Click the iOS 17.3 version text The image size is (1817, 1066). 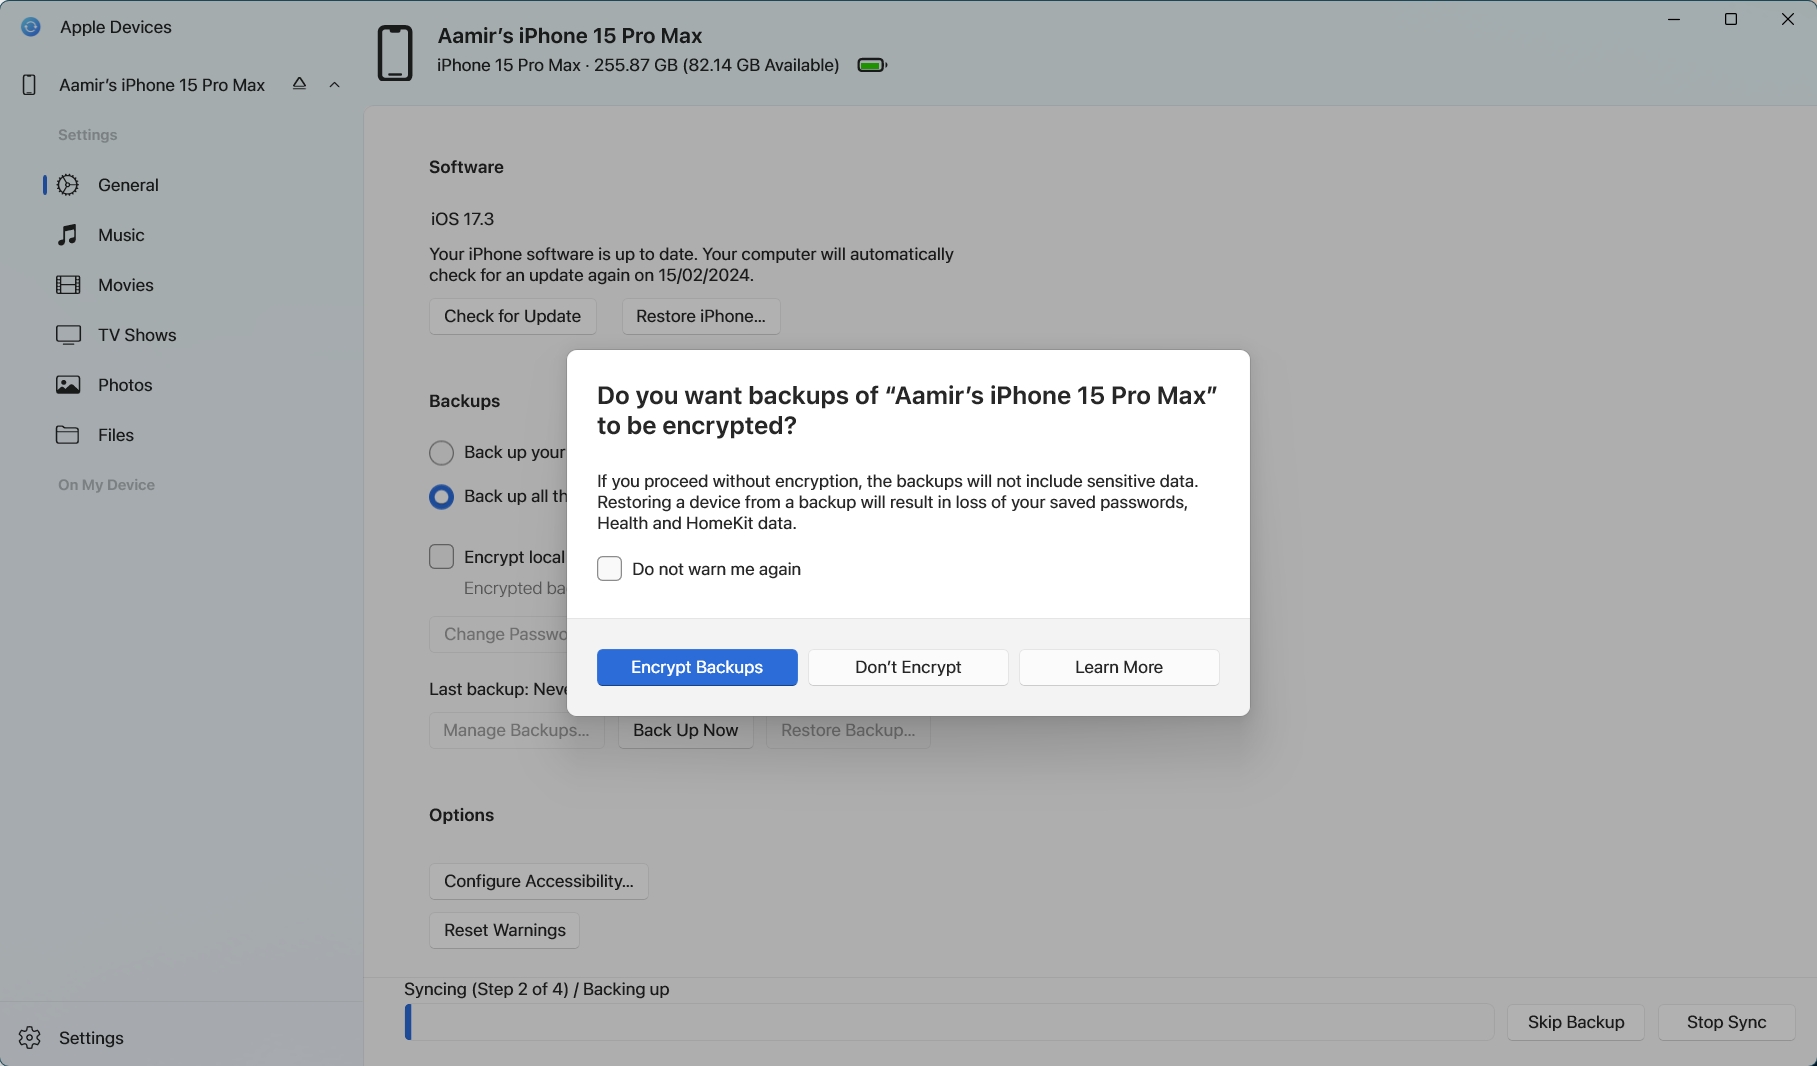click(462, 219)
